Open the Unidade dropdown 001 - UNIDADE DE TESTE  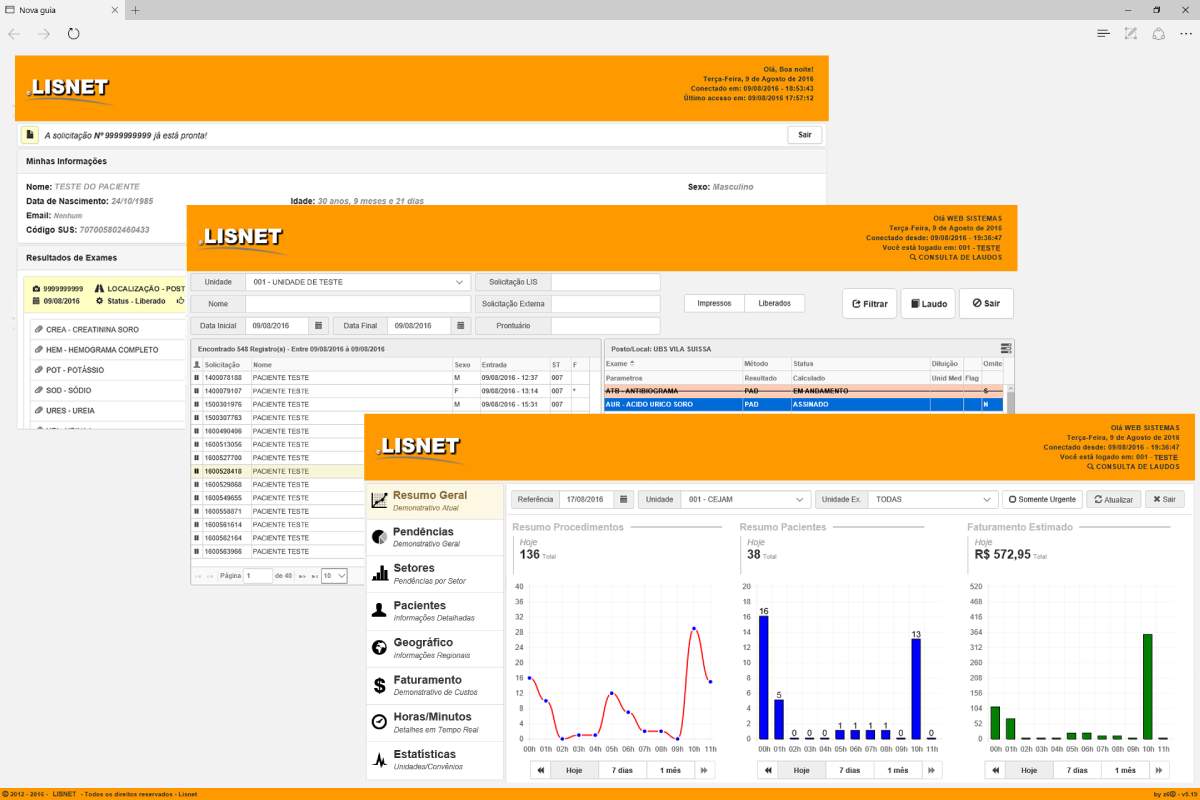tap(358, 282)
